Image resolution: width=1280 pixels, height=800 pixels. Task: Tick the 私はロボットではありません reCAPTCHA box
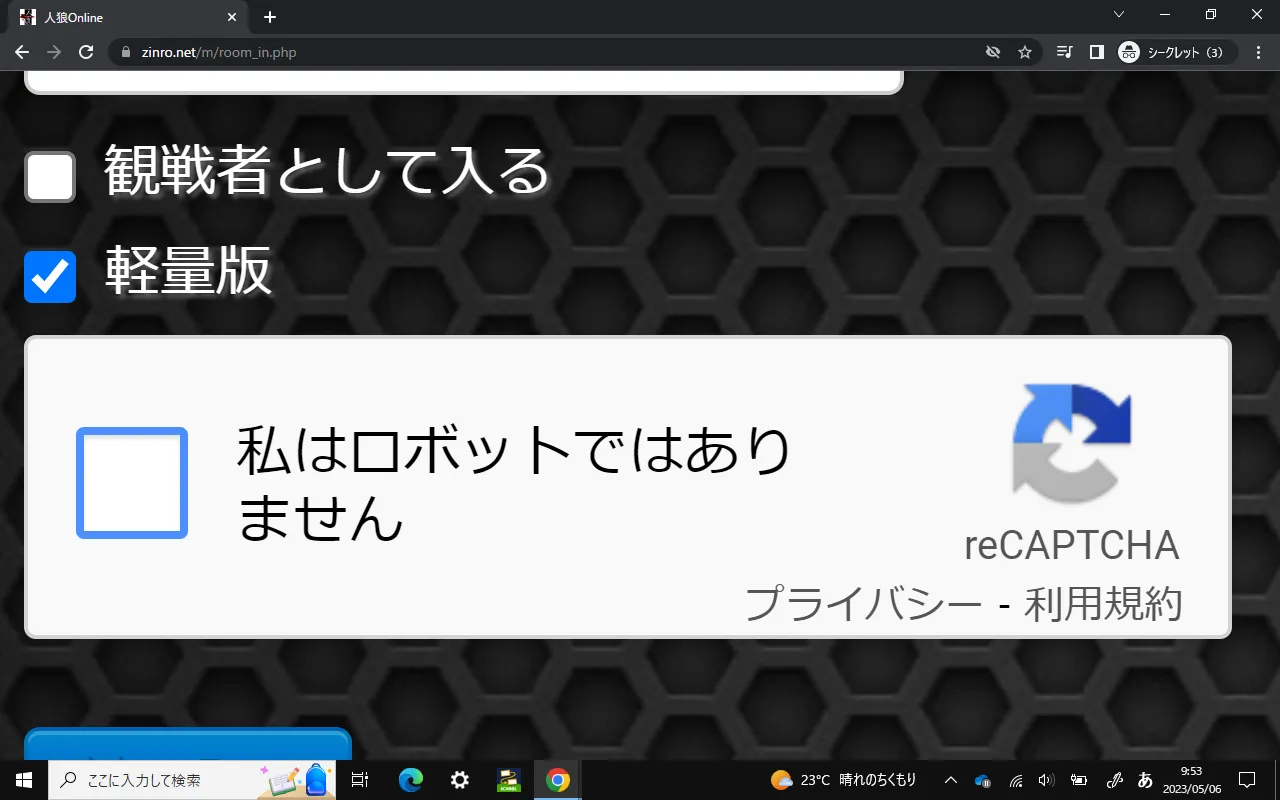click(x=132, y=483)
